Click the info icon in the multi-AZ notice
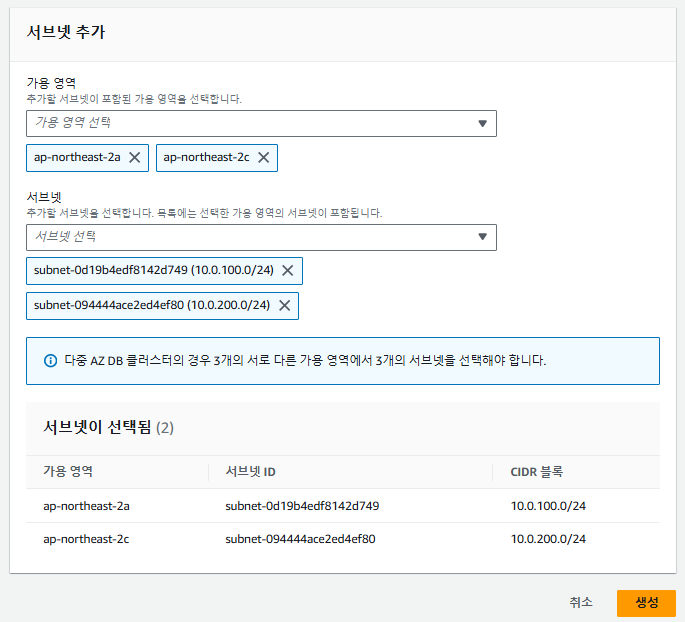Viewport: 685px width, 622px height. pyautogui.click(x=51, y=361)
